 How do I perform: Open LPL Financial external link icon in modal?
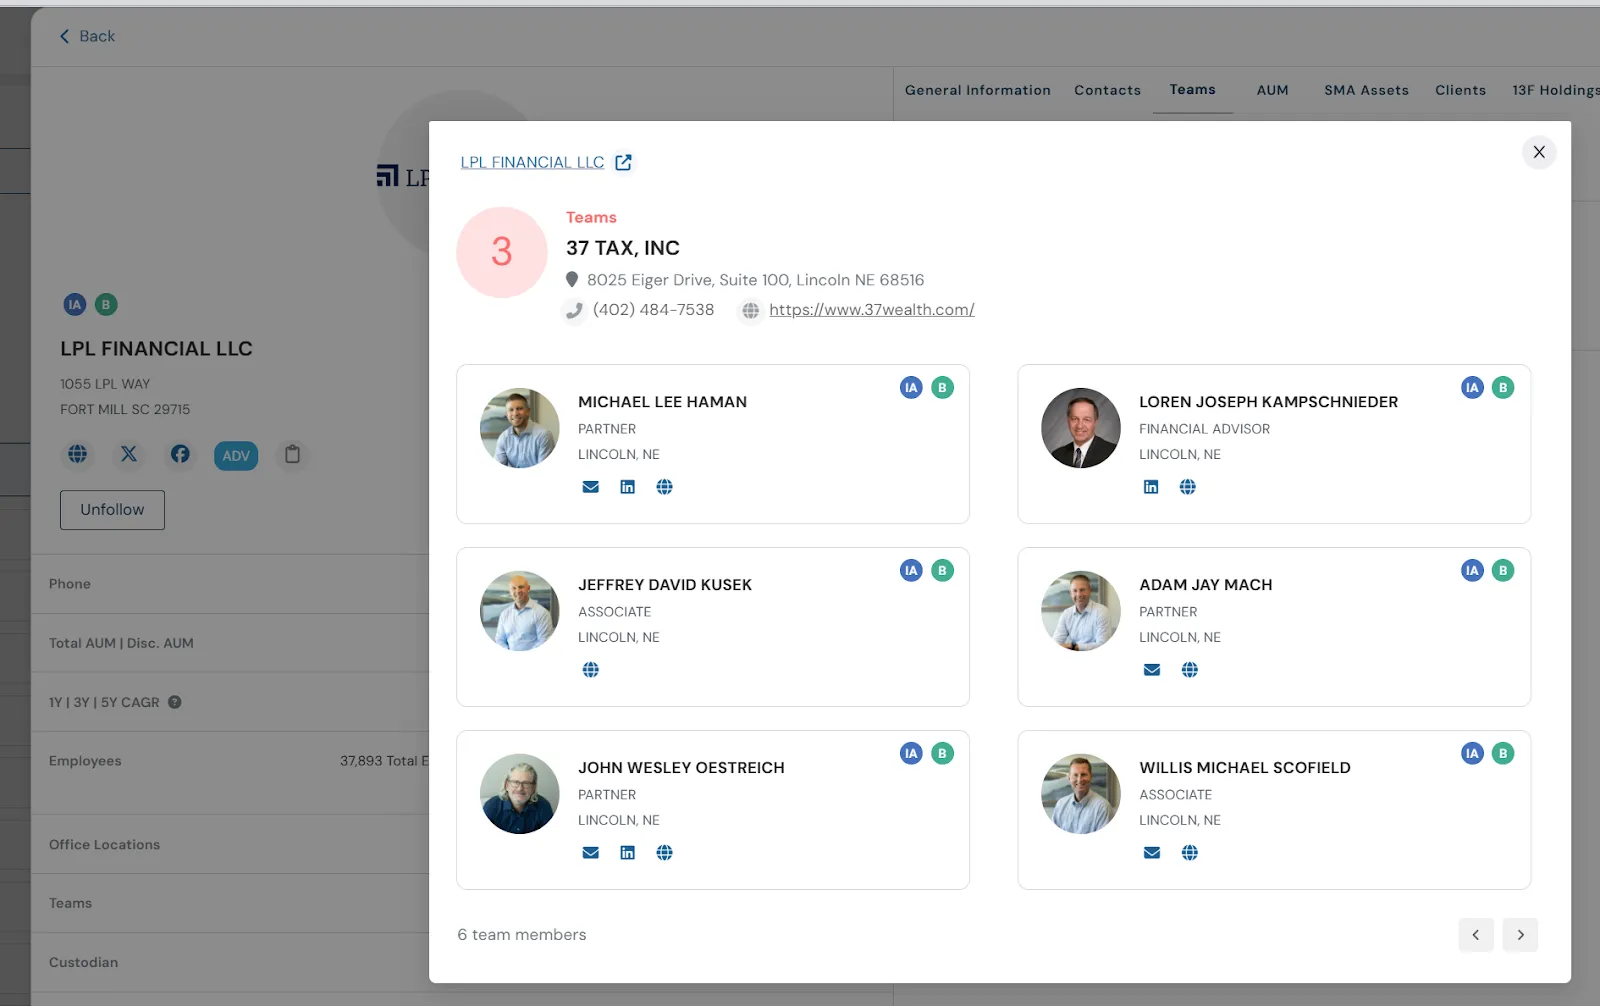[623, 162]
